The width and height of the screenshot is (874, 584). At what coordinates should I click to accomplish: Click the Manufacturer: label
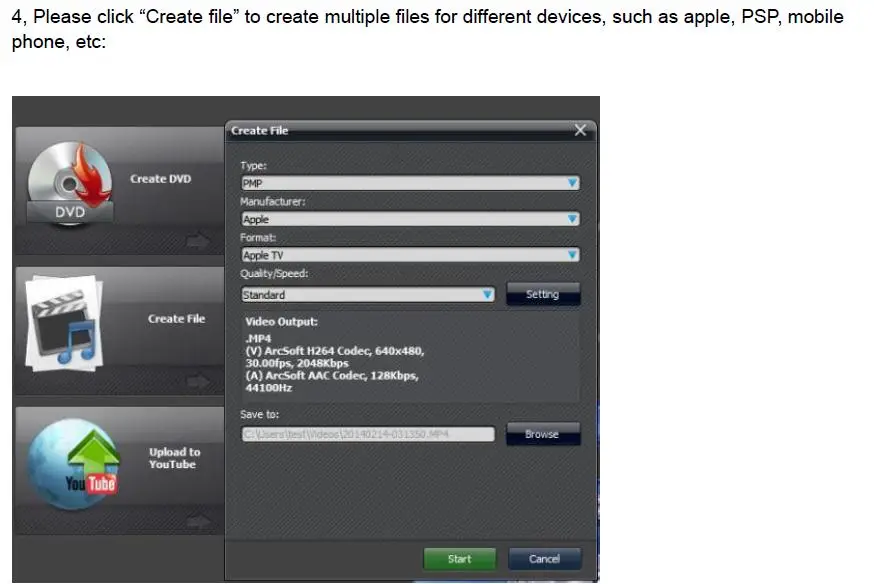[x=273, y=201]
